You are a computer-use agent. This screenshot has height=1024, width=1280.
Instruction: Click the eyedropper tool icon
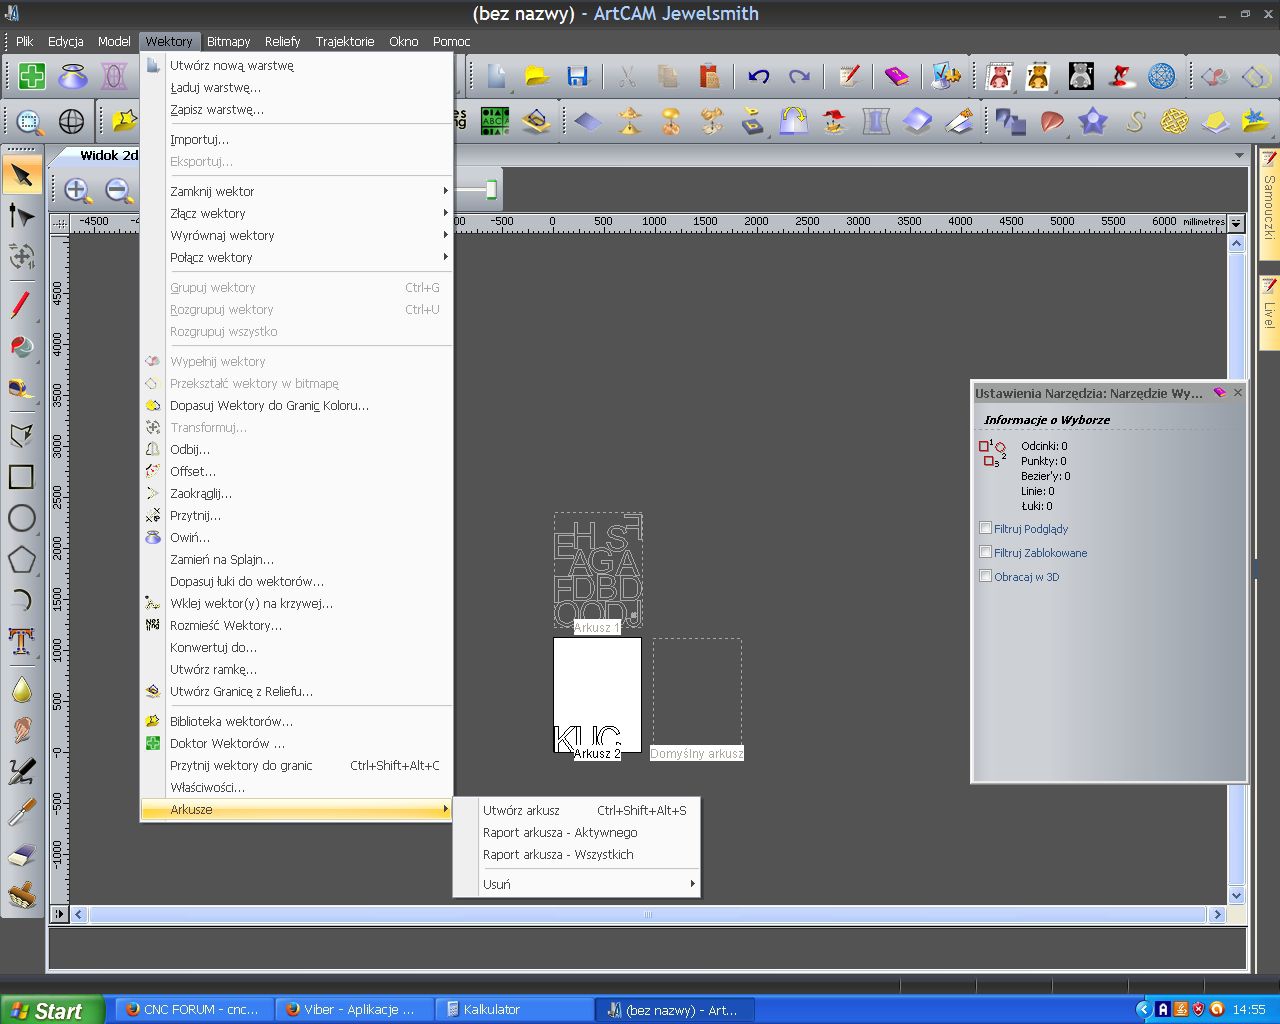[22, 811]
